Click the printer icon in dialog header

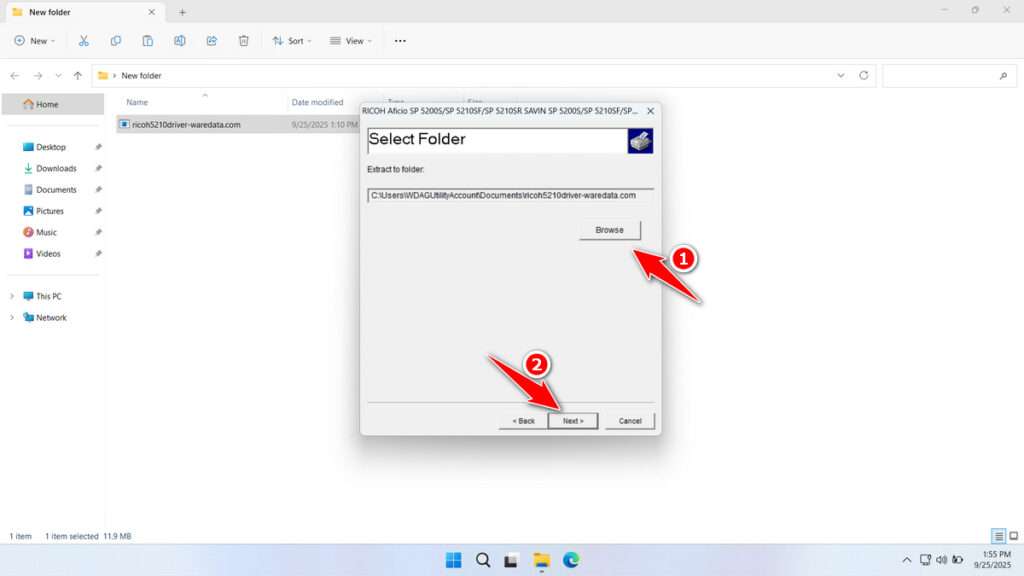pos(640,140)
